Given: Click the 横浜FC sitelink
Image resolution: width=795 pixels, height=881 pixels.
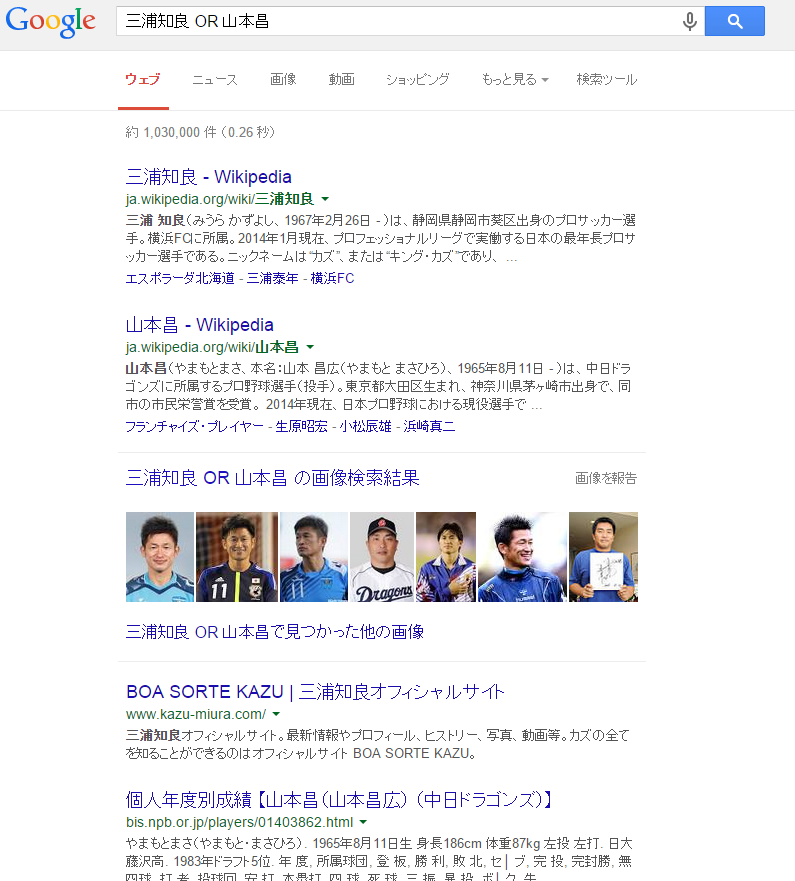Looking at the screenshot, I should (332, 278).
